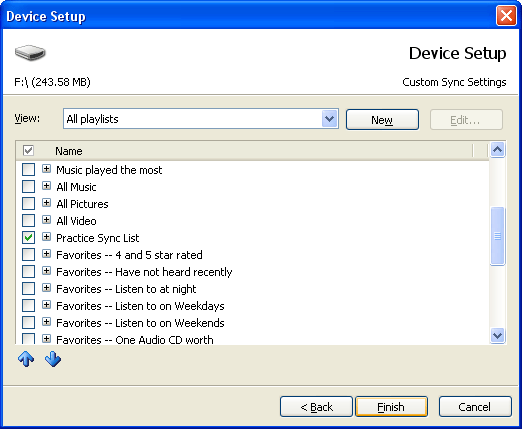Click the New playlist button
Image resolution: width=522 pixels, height=429 pixels.
(x=382, y=120)
